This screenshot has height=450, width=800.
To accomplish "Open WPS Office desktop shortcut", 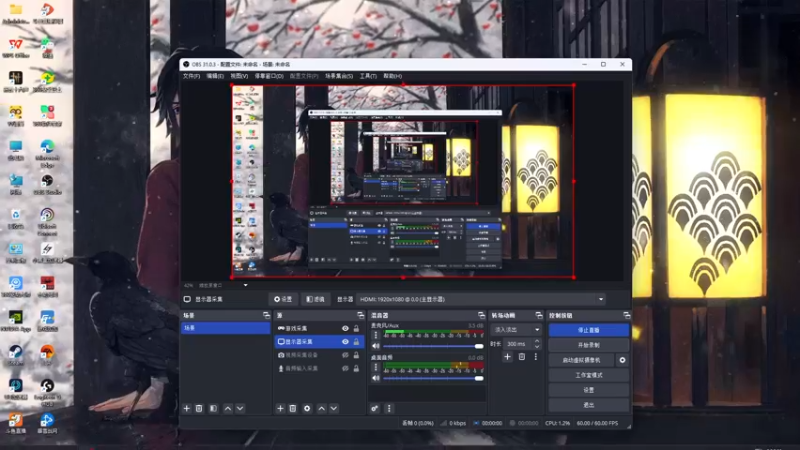I will coord(15,48).
